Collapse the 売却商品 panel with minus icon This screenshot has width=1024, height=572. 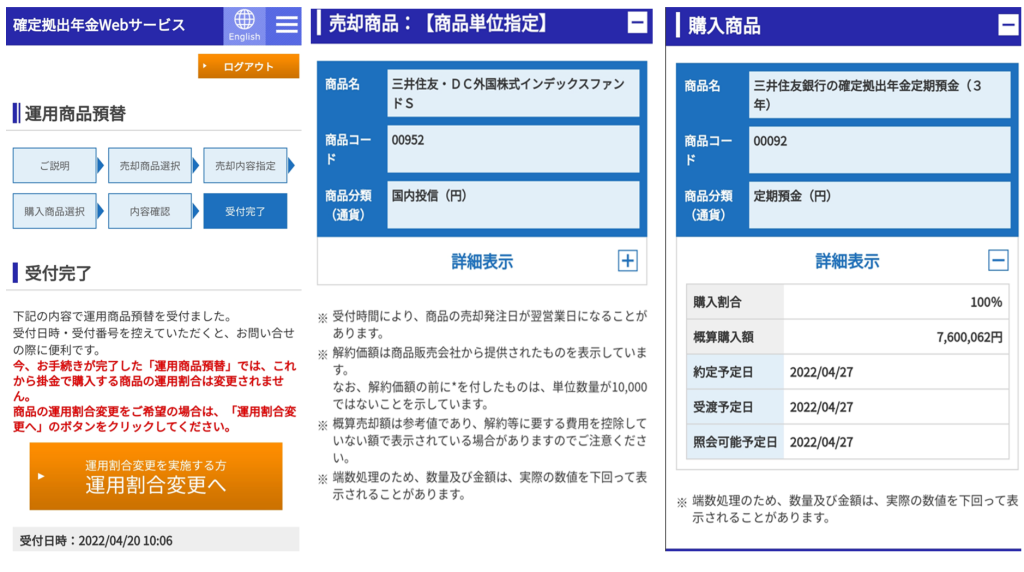coord(636,23)
